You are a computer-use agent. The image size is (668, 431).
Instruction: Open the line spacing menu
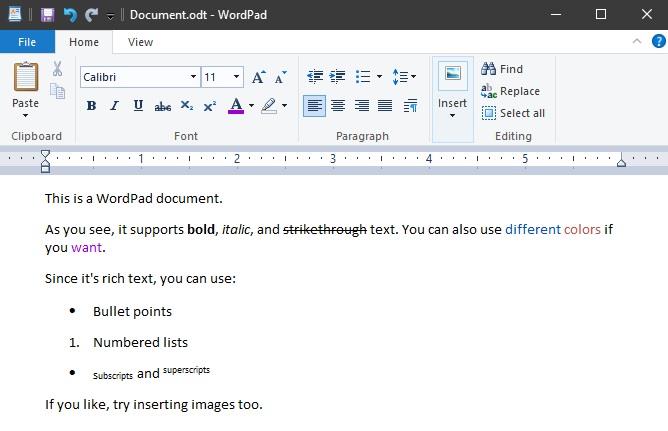click(403, 77)
